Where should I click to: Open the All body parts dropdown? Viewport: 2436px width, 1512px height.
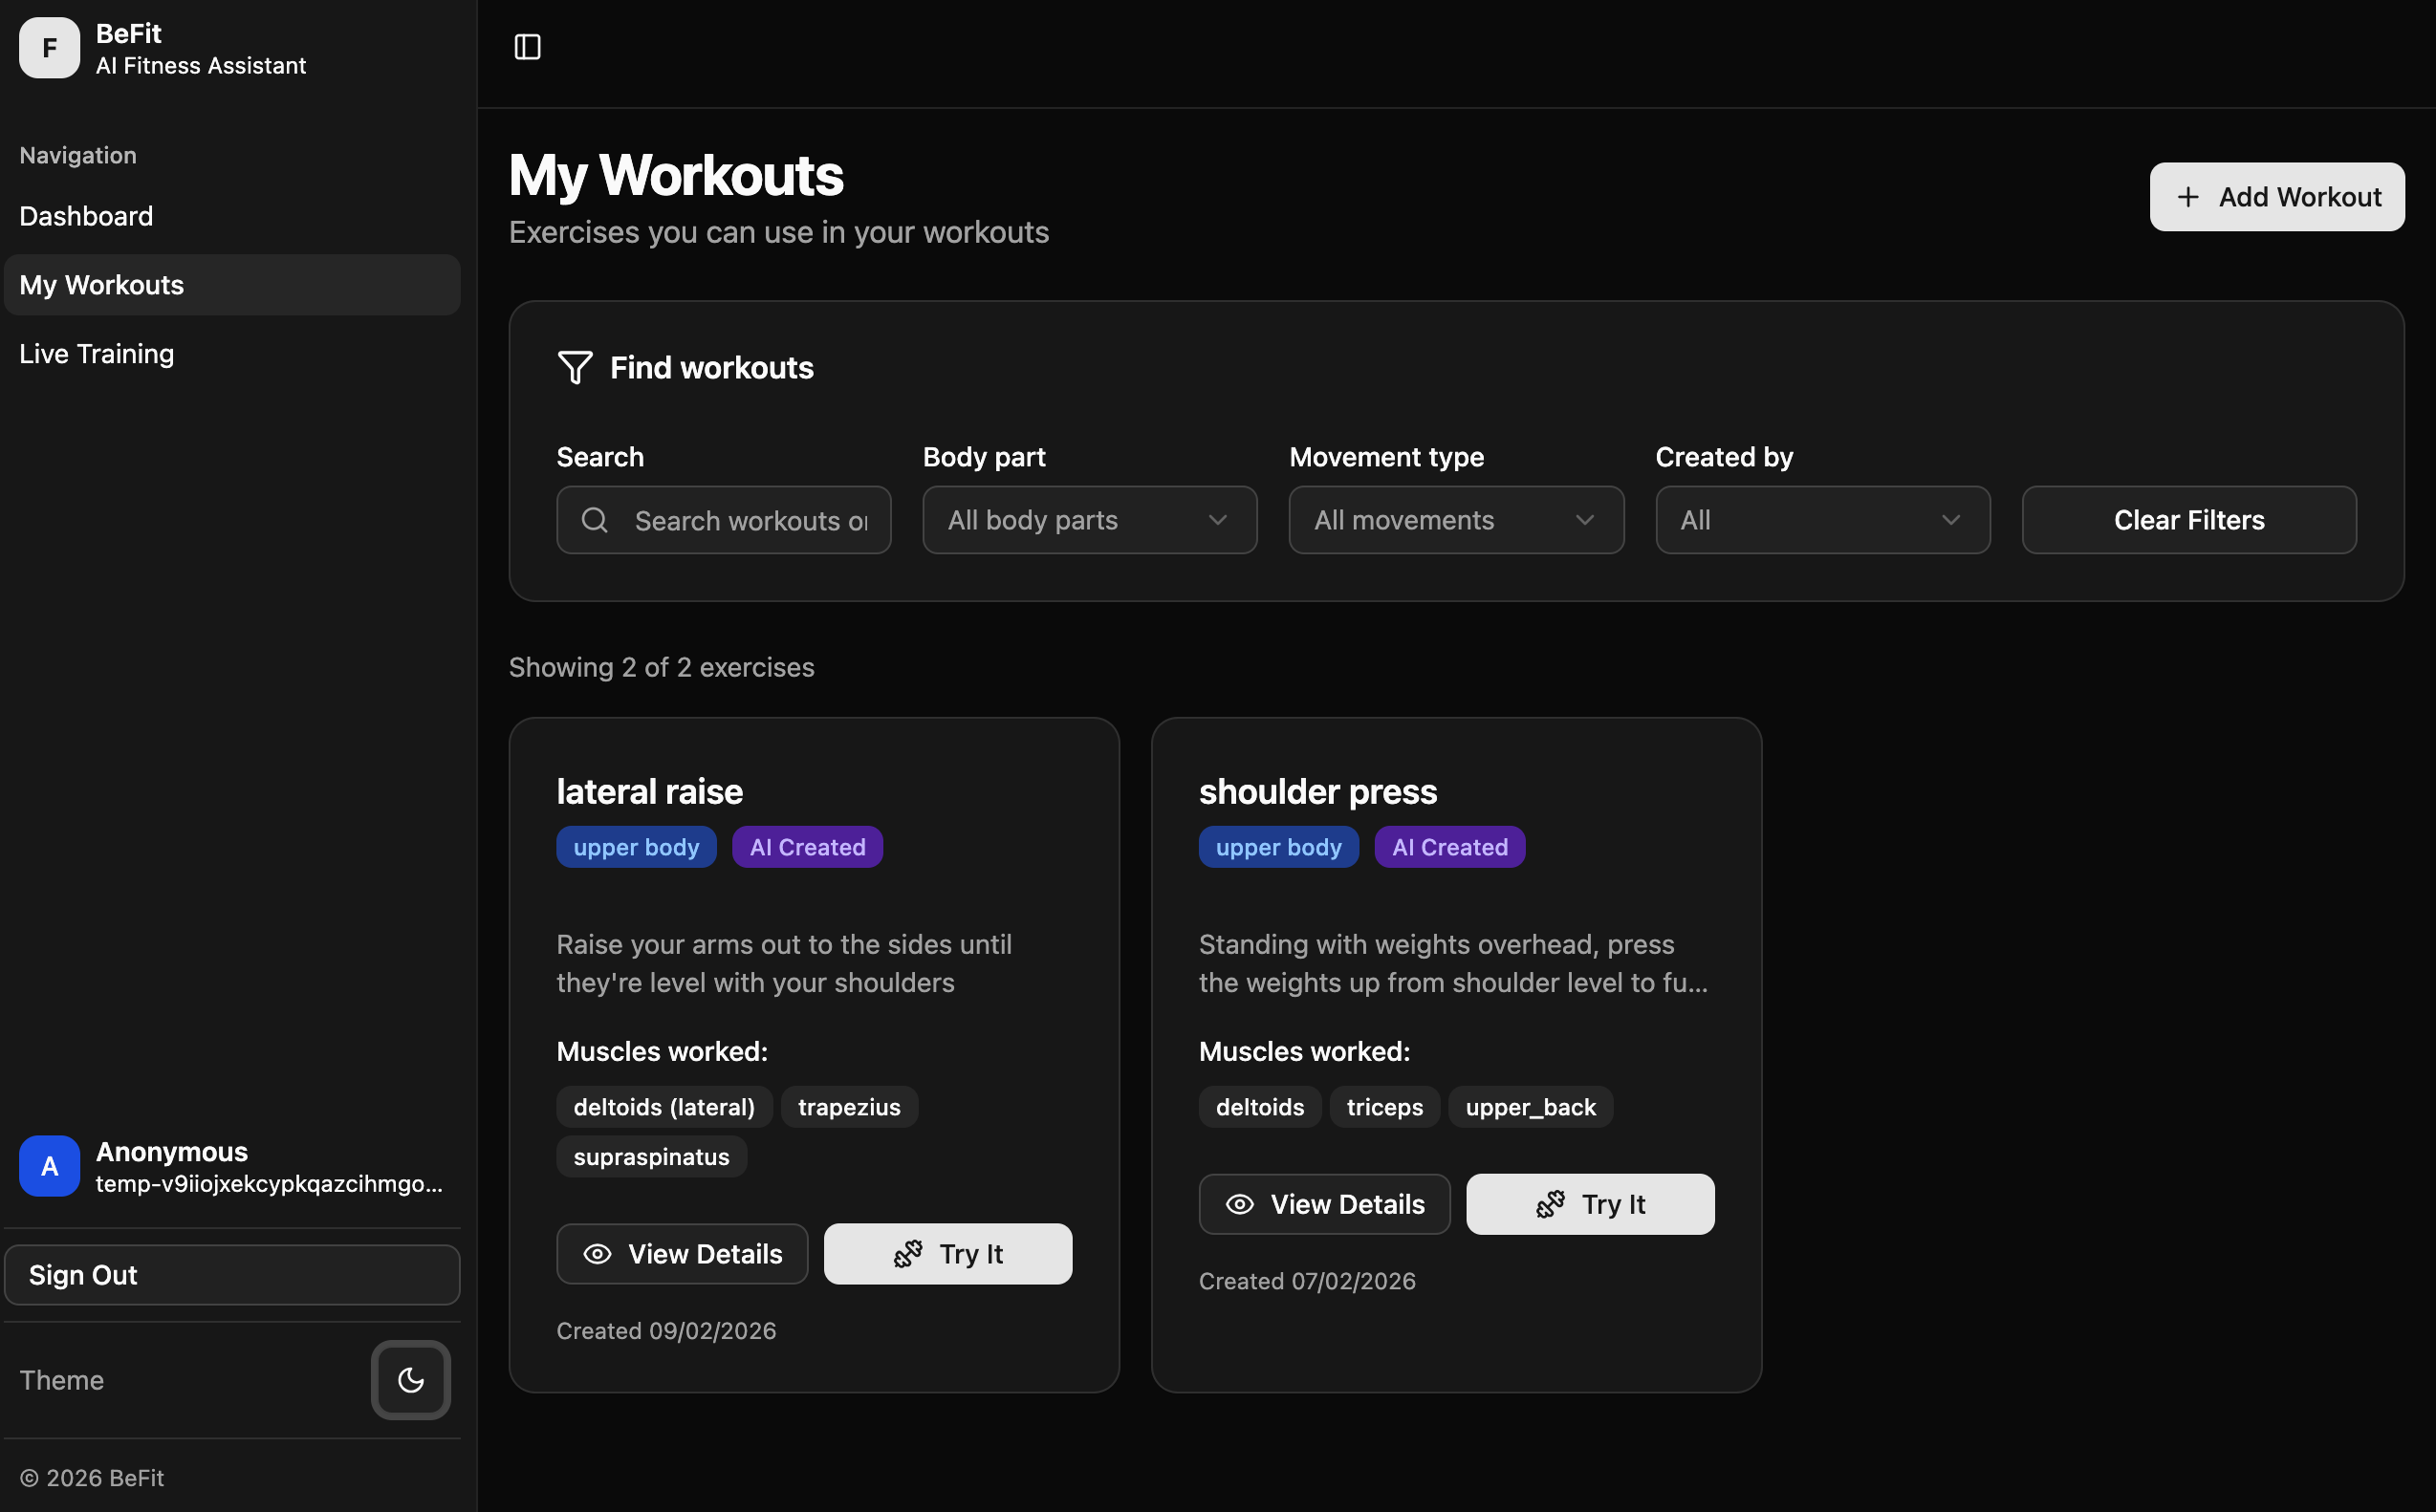pyautogui.click(x=1089, y=520)
